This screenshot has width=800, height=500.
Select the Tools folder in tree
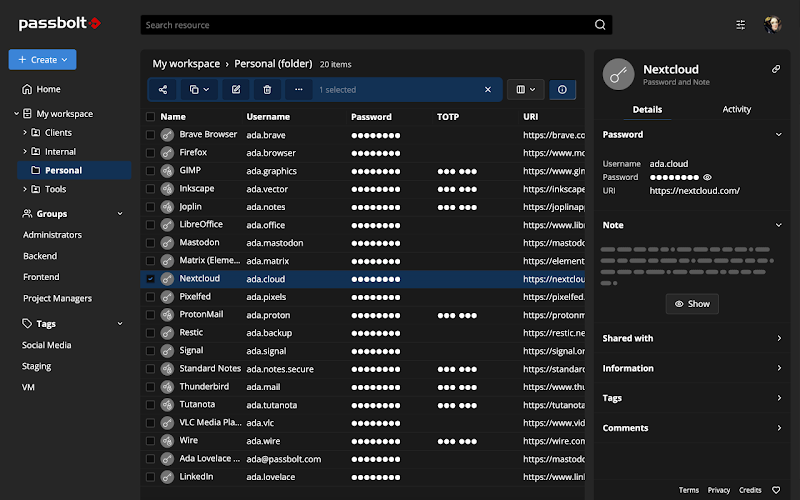point(56,189)
